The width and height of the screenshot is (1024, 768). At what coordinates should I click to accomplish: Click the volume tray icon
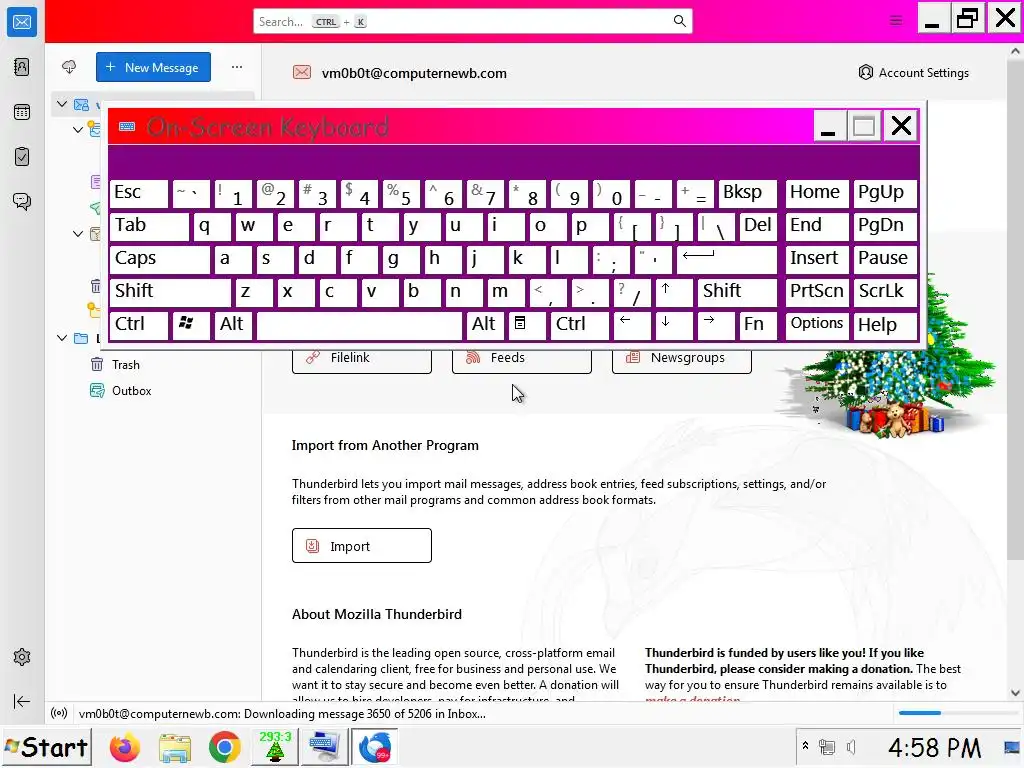pyautogui.click(x=851, y=746)
